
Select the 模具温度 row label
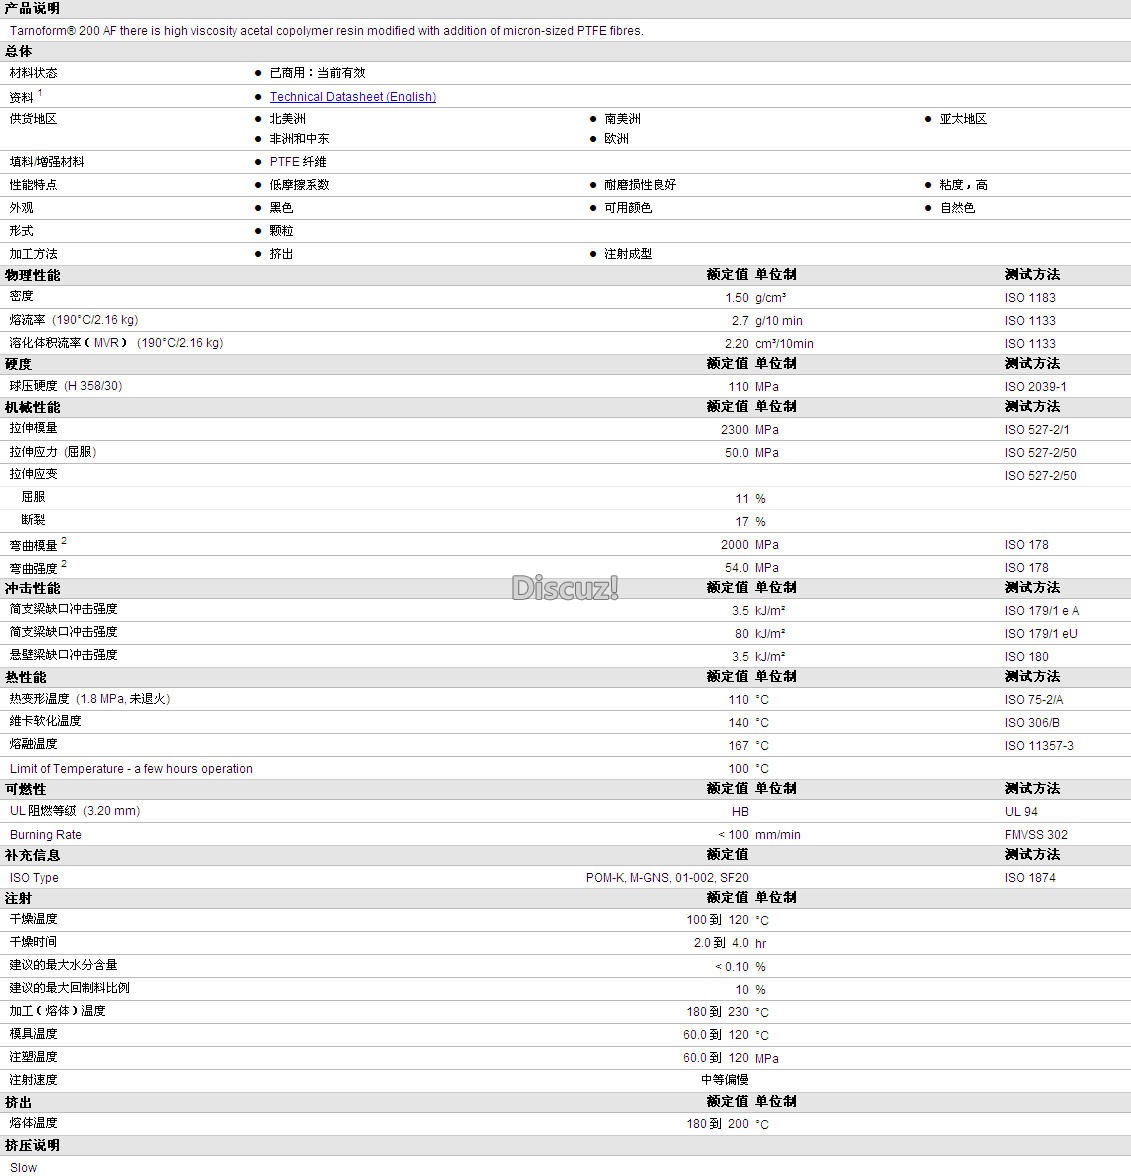33,1034
